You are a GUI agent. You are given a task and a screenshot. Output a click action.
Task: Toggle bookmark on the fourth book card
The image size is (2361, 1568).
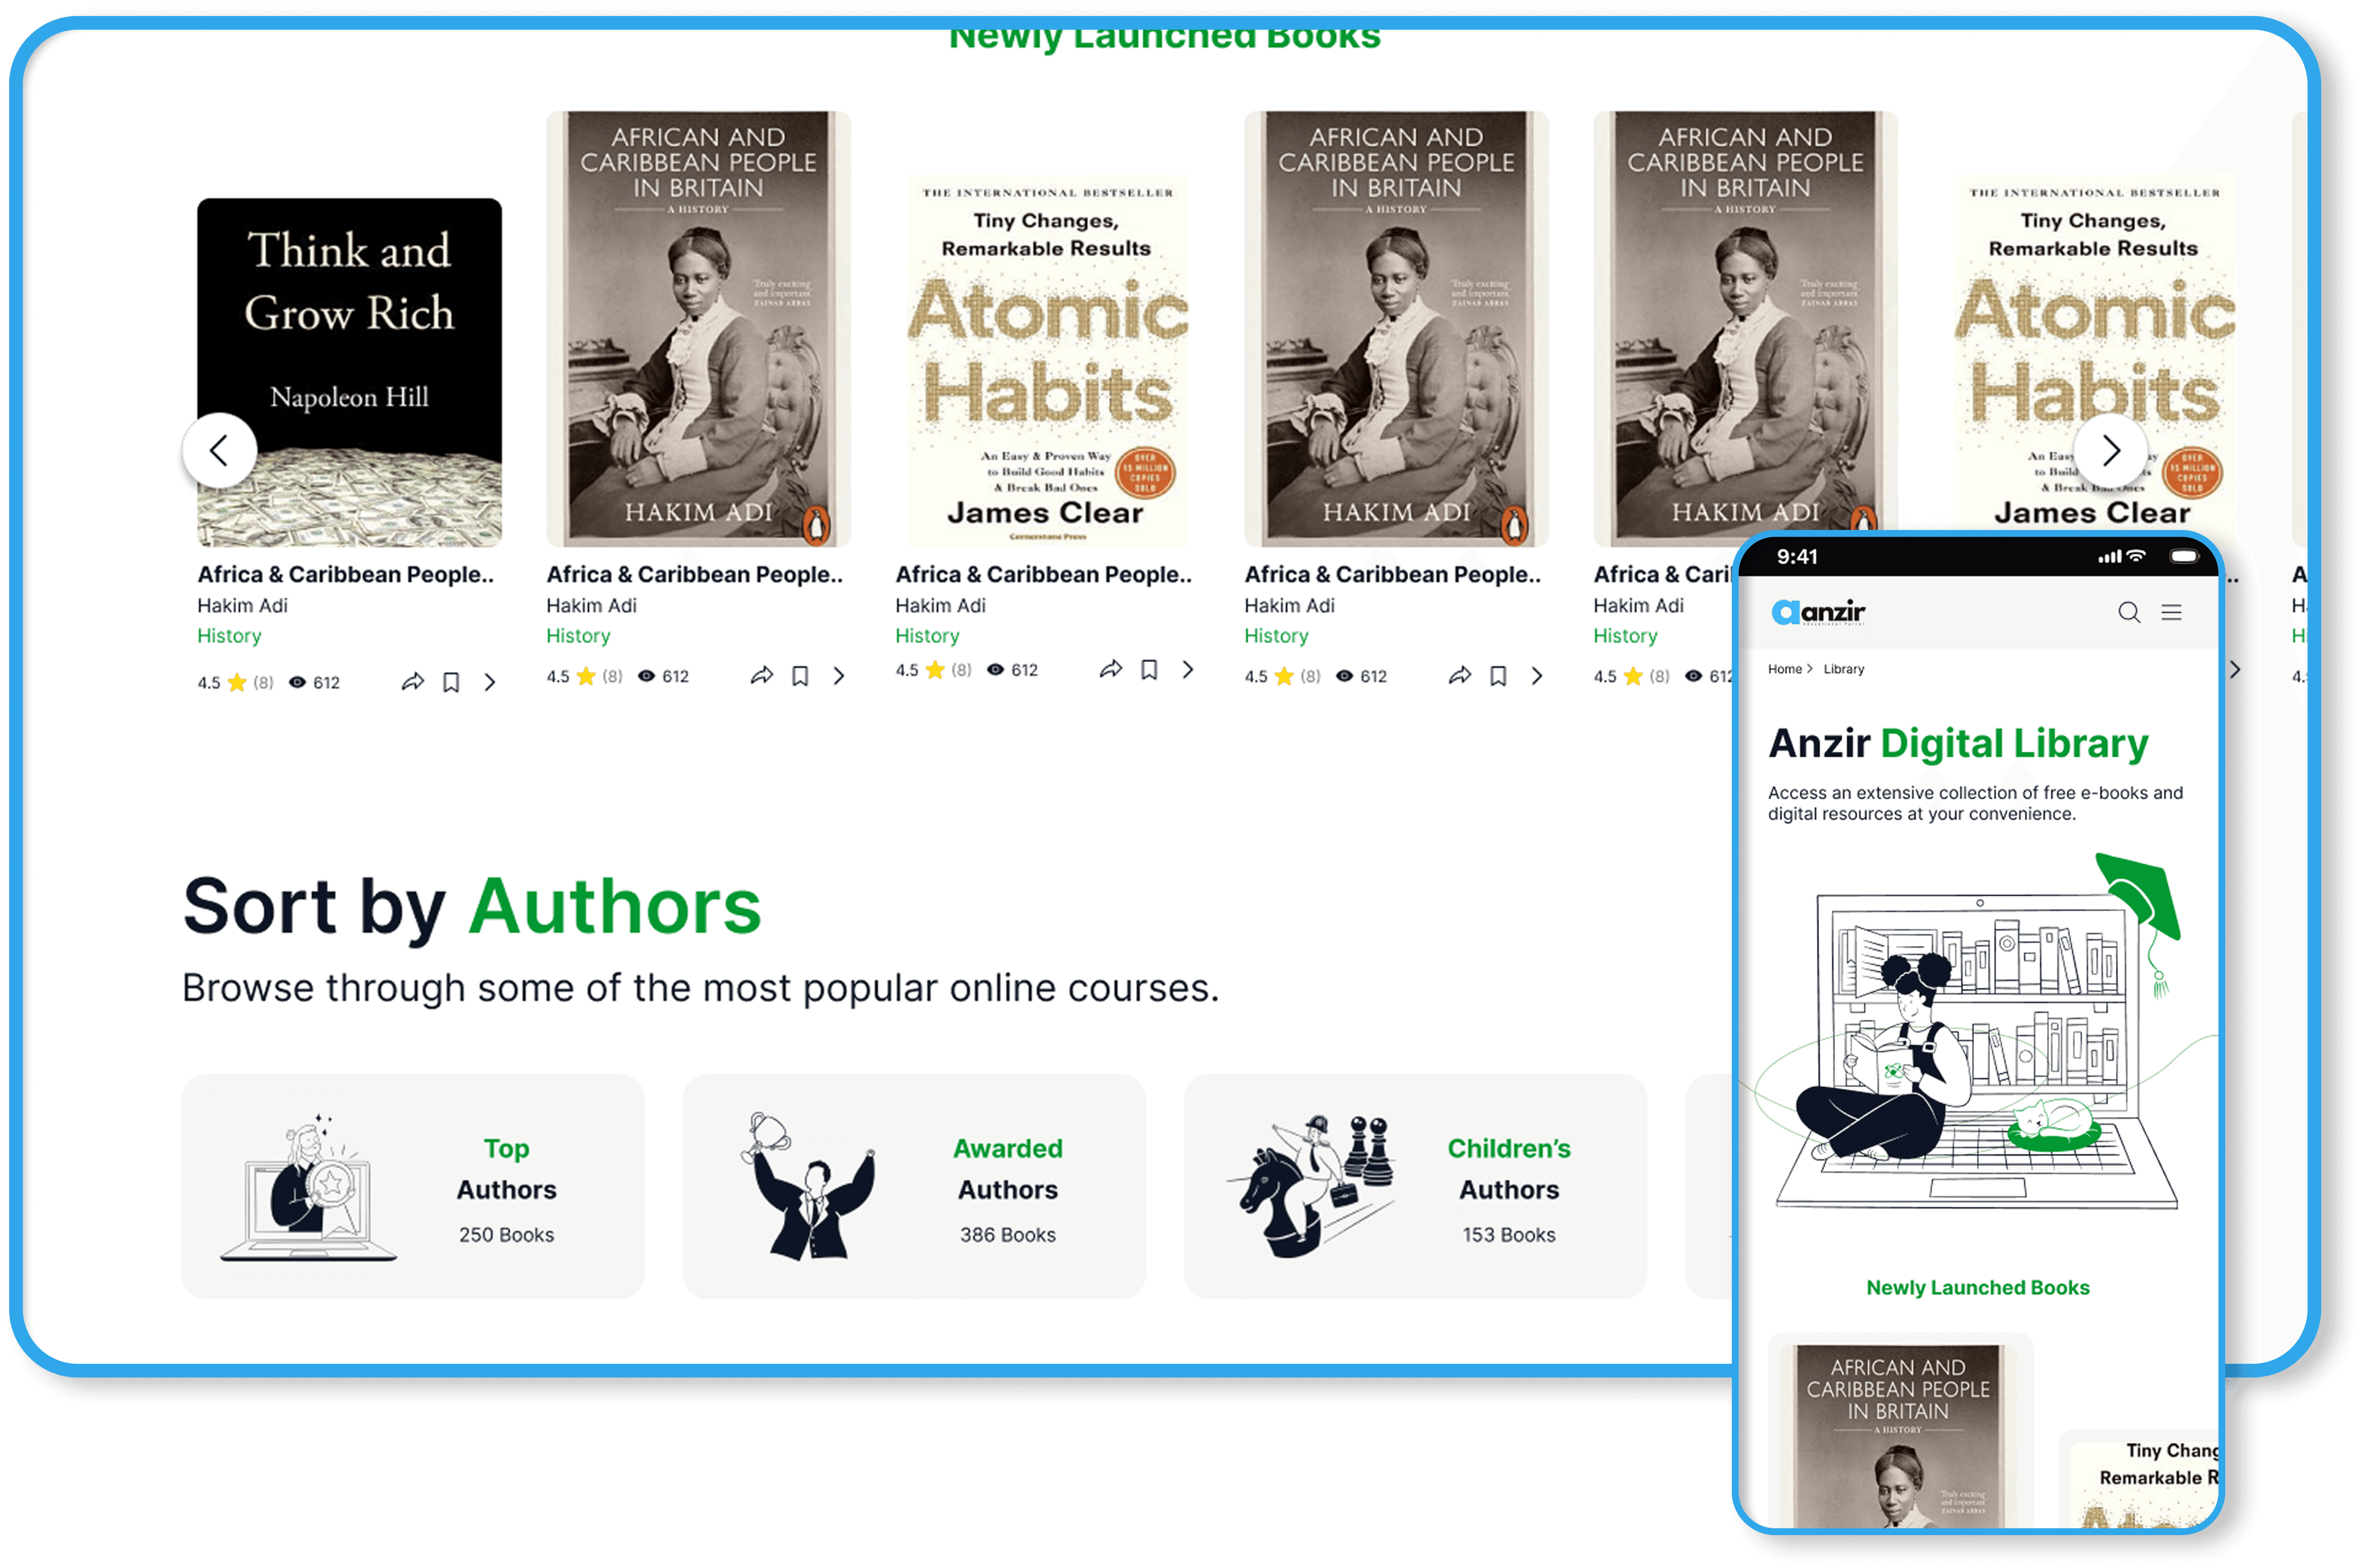(1498, 676)
